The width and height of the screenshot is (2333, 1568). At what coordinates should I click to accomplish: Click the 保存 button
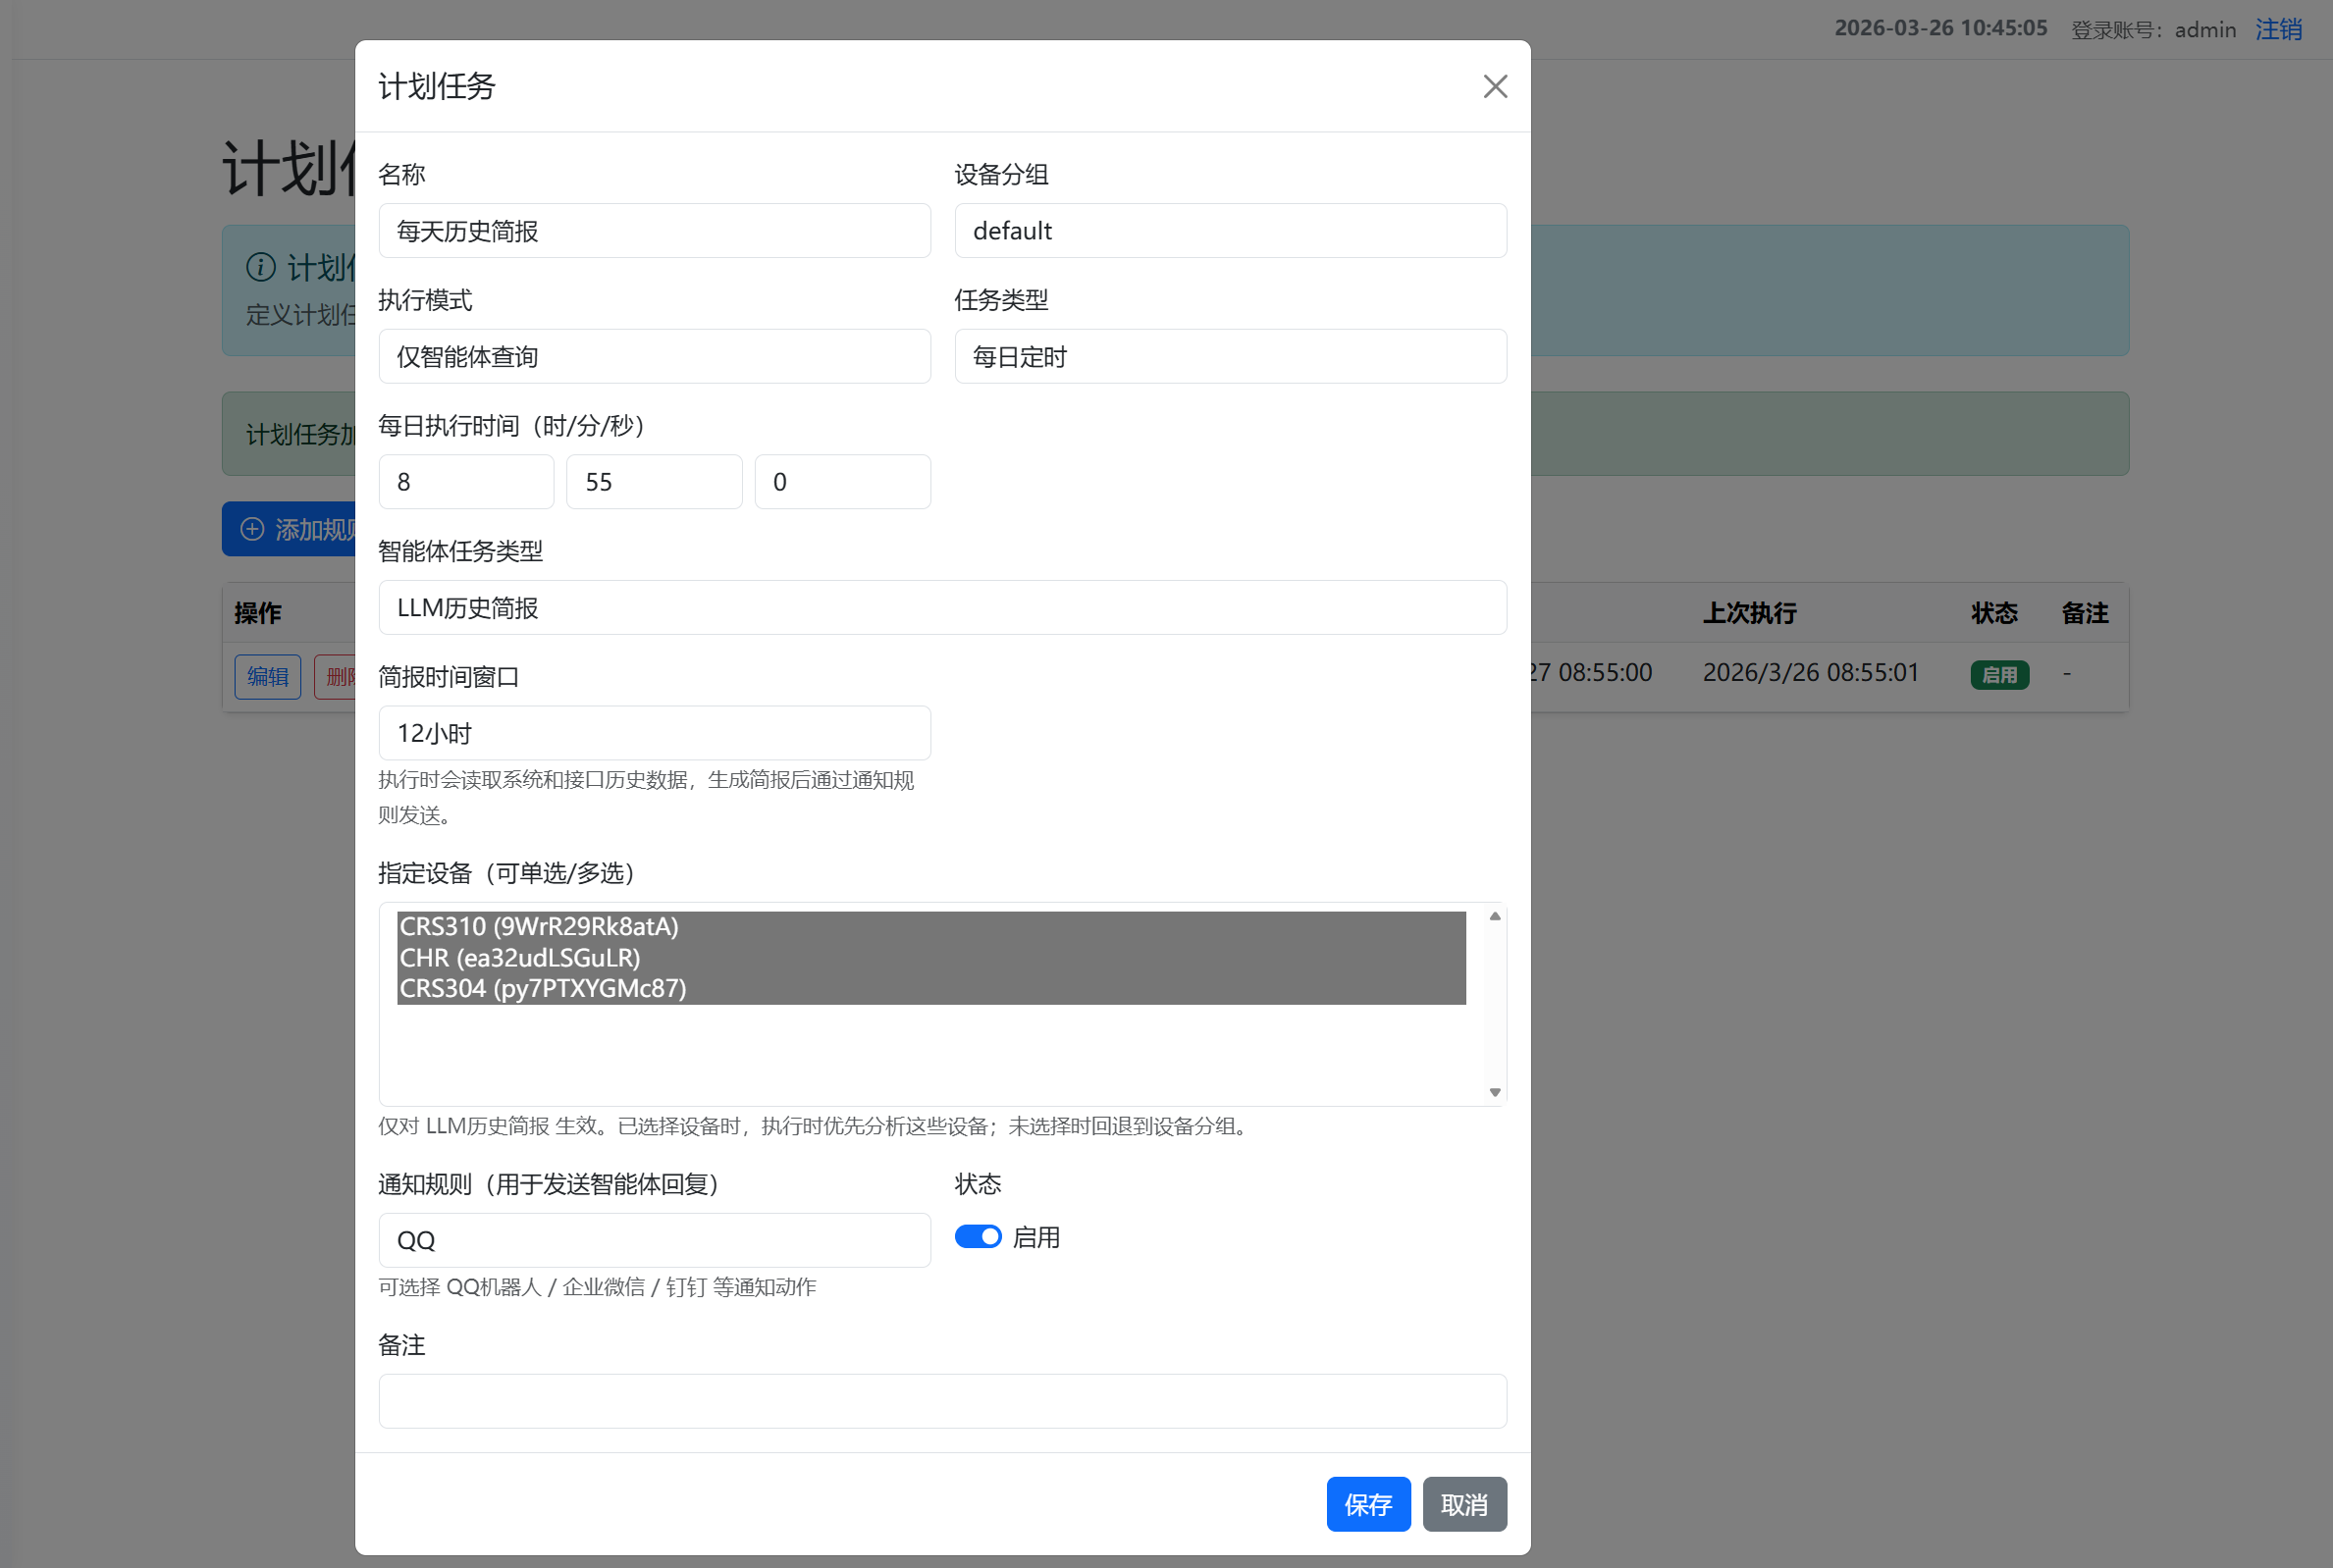click(1367, 1503)
